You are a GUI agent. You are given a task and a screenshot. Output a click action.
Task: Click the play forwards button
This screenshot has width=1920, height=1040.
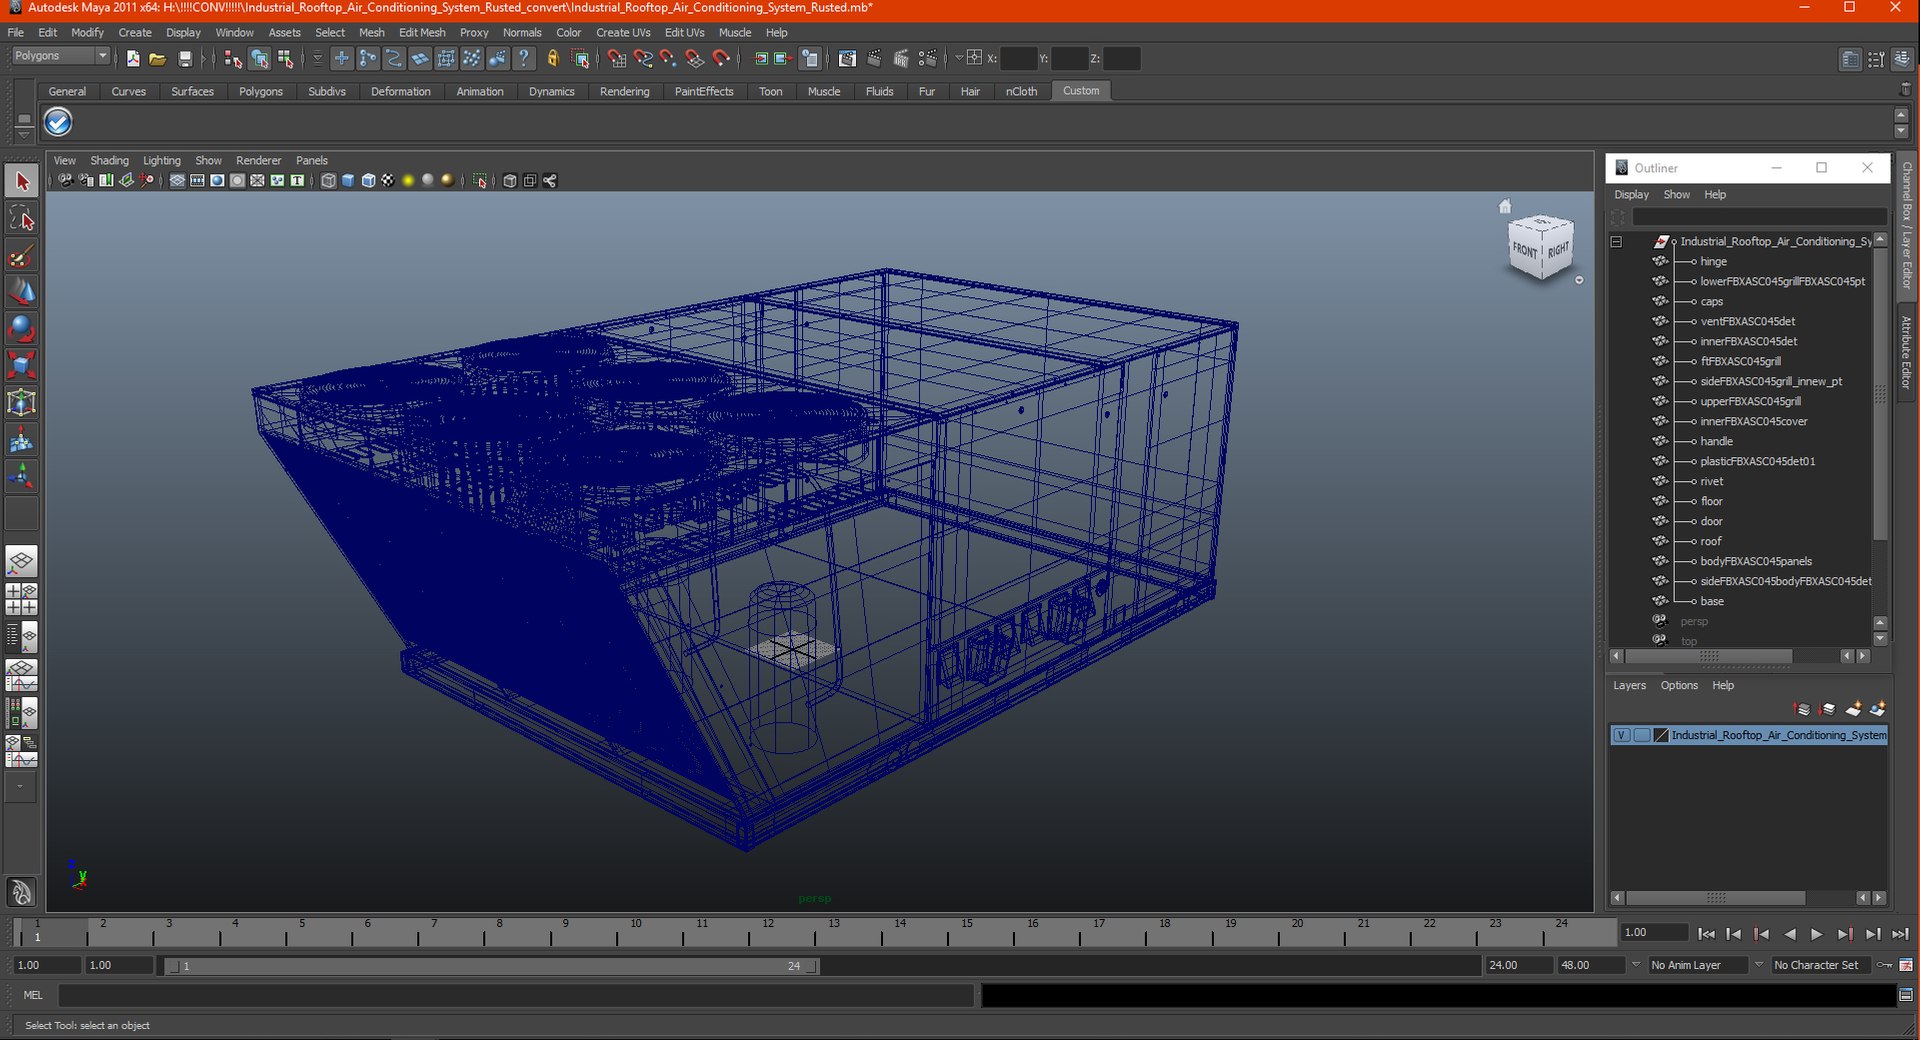[1817, 933]
